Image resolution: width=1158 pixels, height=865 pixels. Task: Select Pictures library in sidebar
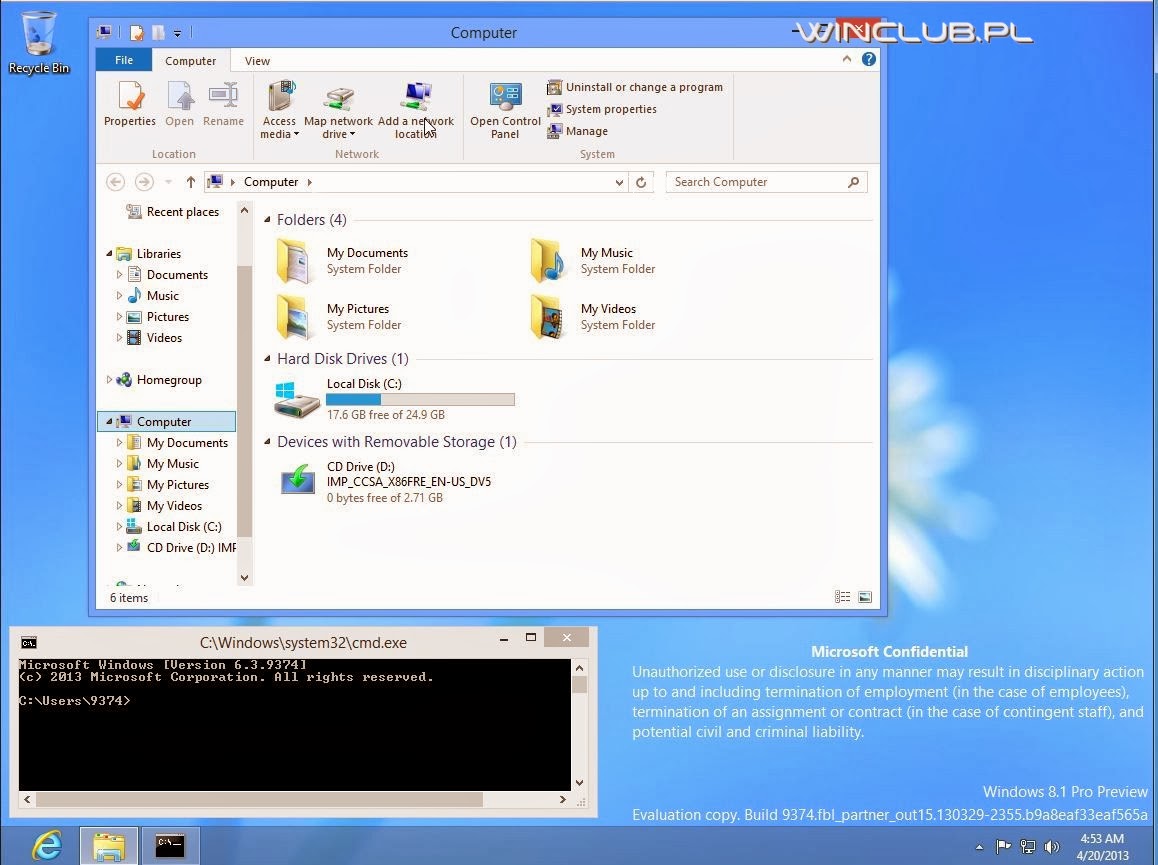click(158, 316)
